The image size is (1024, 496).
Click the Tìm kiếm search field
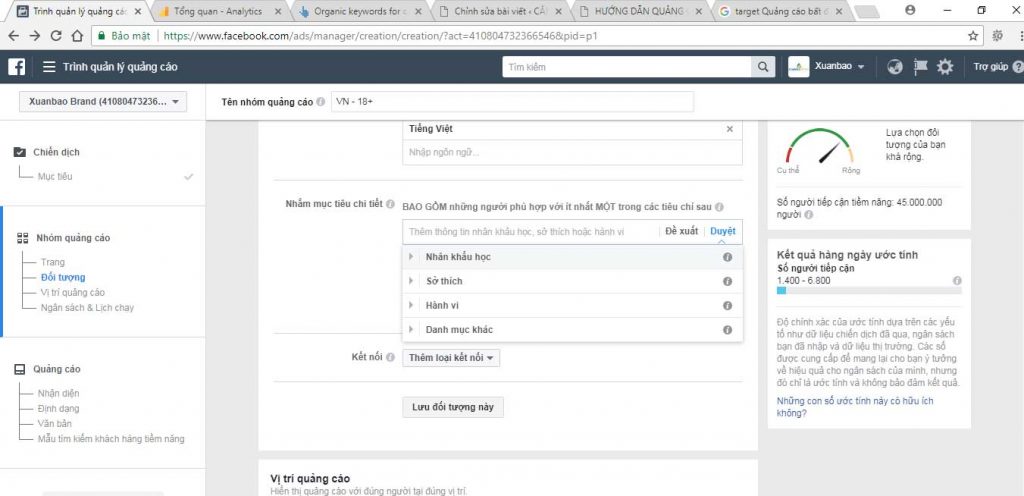627,67
